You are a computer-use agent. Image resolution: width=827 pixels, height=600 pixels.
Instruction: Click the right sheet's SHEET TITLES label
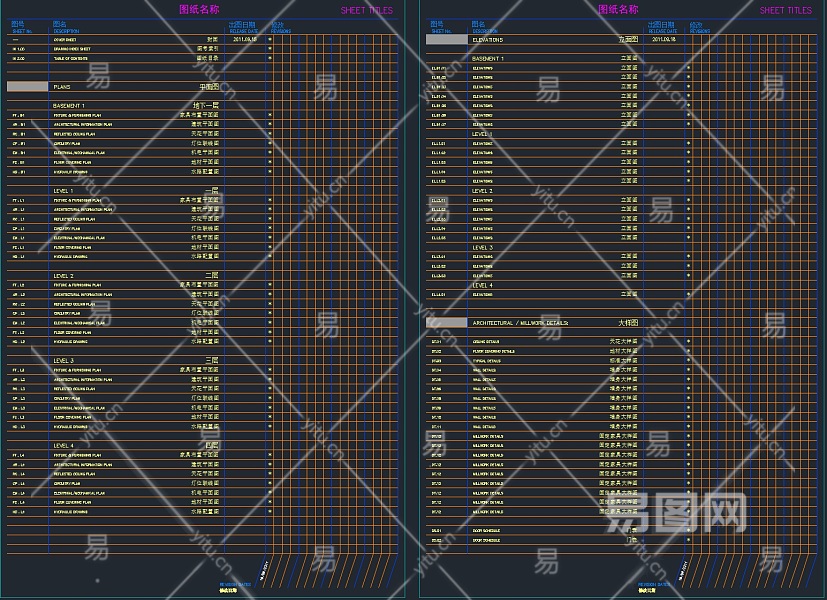pos(785,11)
